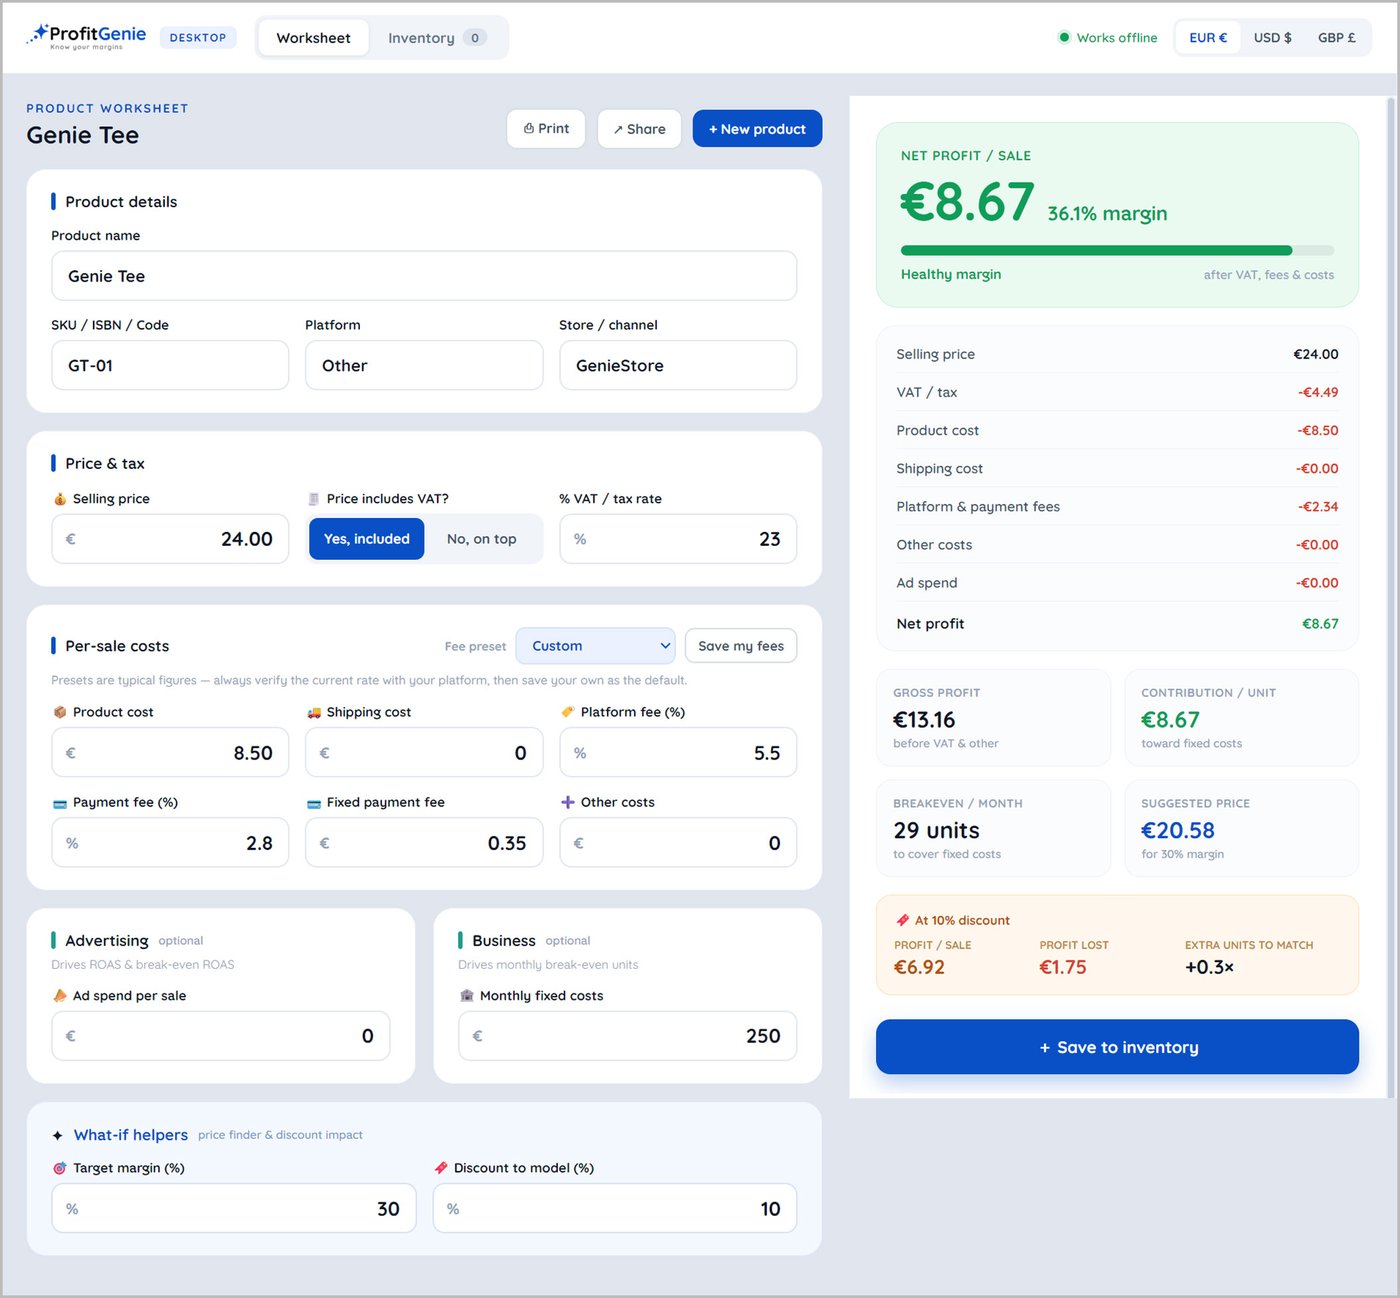Click Save my fees button
The image size is (1400, 1298).
click(x=741, y=646)
